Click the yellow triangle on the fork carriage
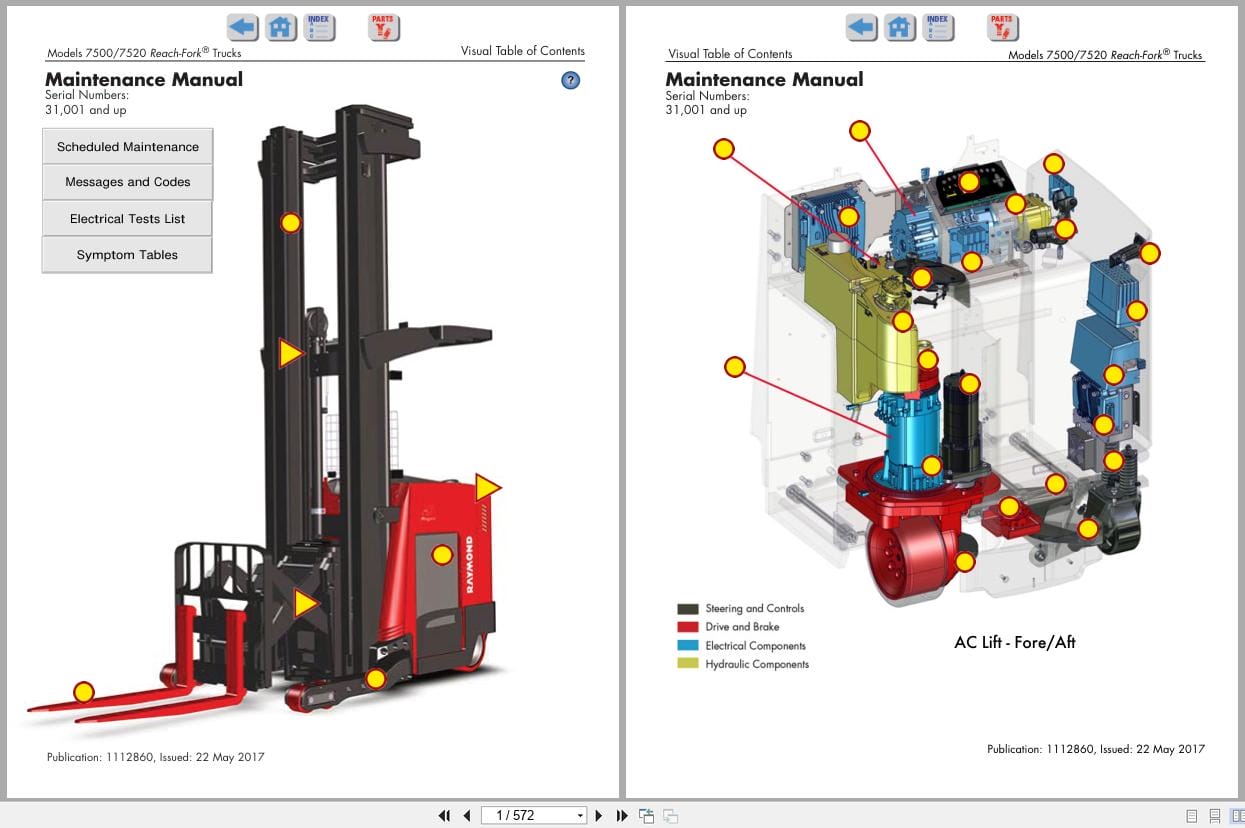Image resolution: width=1245 pixels, height=828 pixels. (x=305, y=603)
